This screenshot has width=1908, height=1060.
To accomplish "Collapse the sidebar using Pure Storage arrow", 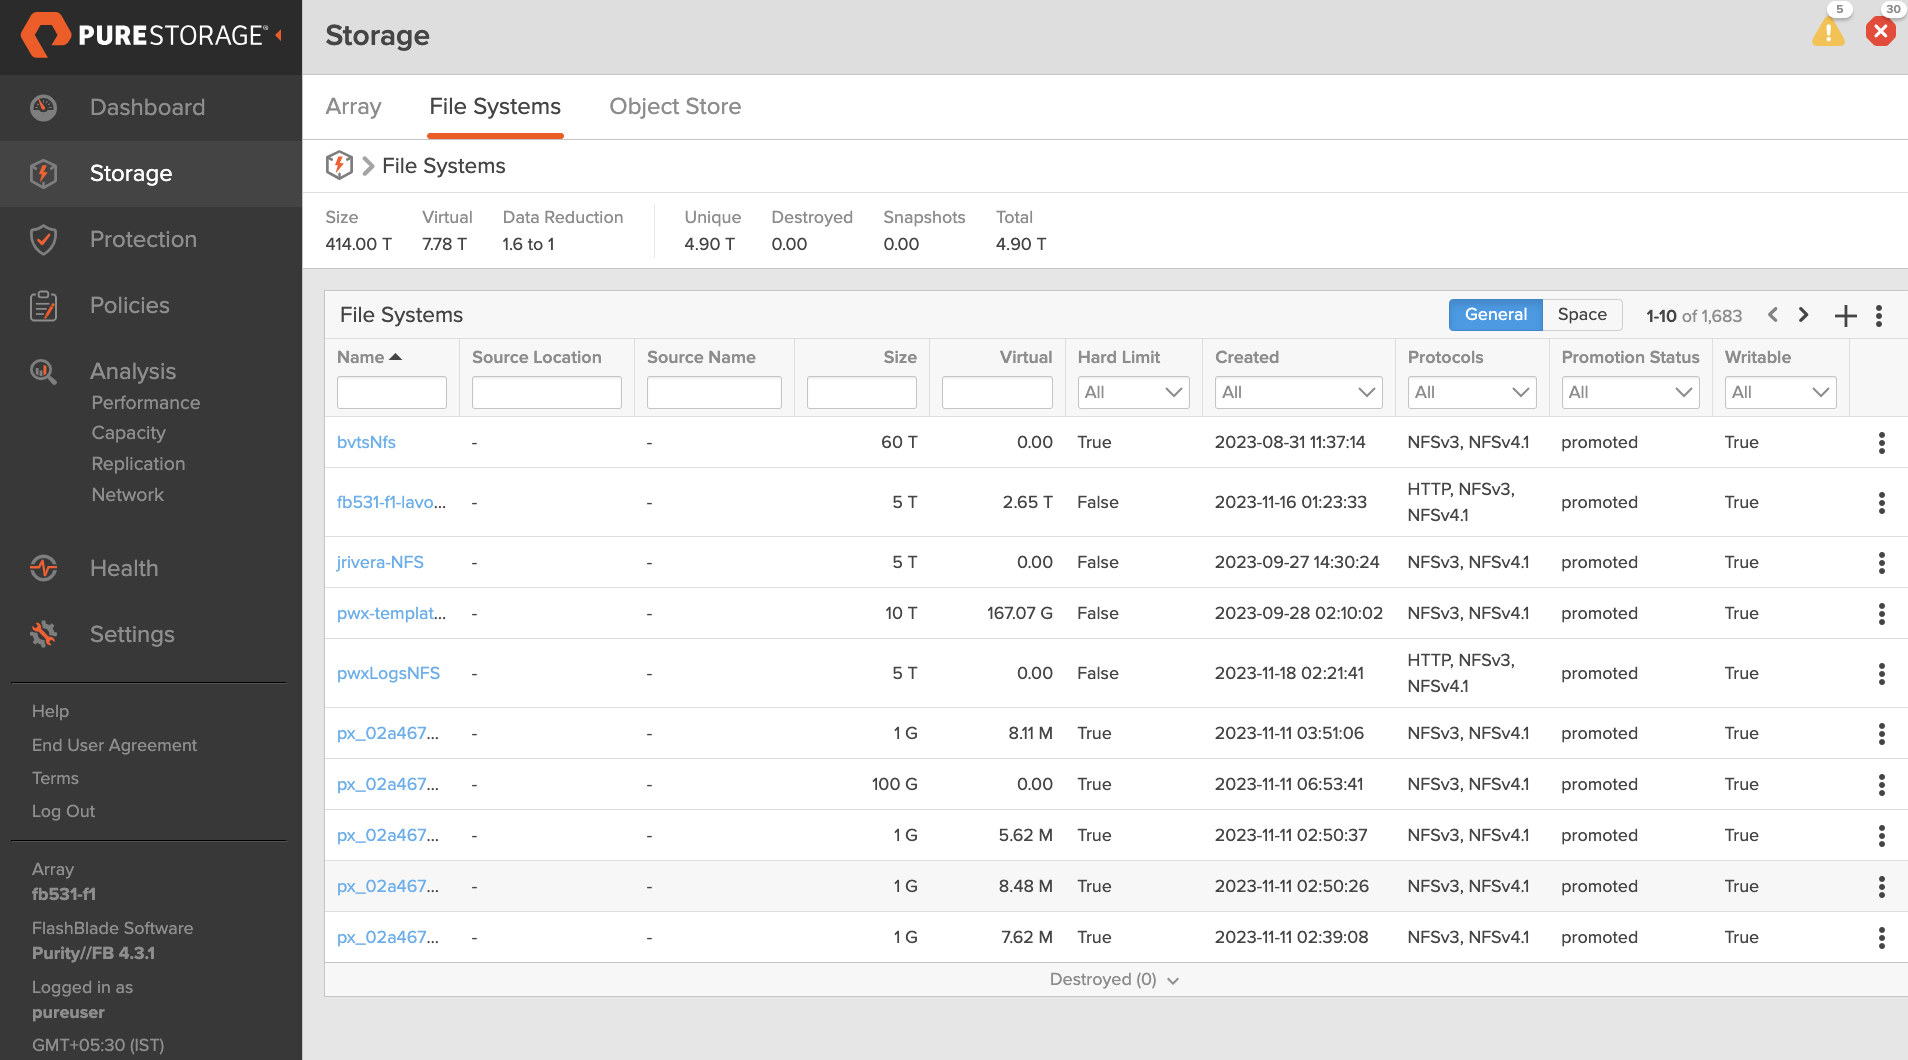I will pos(279,35).
